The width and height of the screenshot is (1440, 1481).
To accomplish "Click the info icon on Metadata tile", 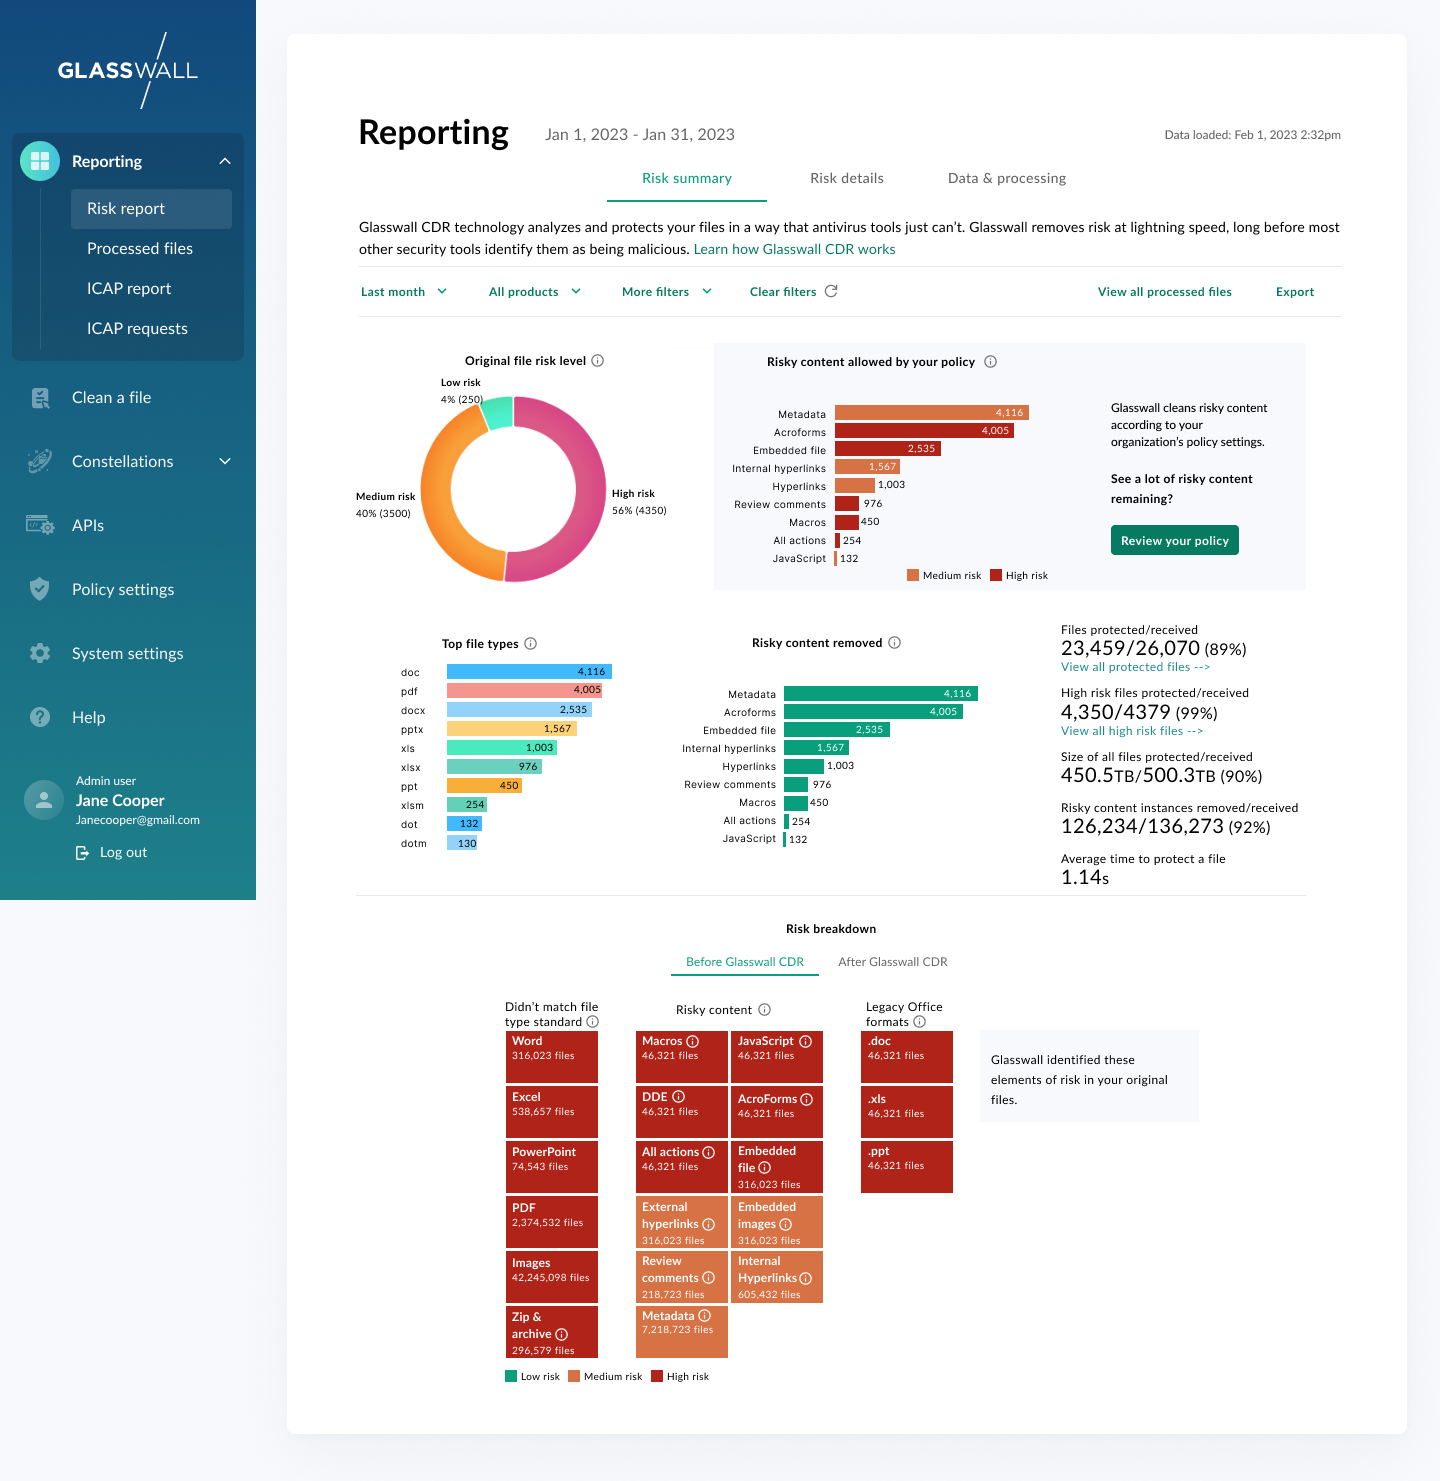I will tap(705, 1316).
